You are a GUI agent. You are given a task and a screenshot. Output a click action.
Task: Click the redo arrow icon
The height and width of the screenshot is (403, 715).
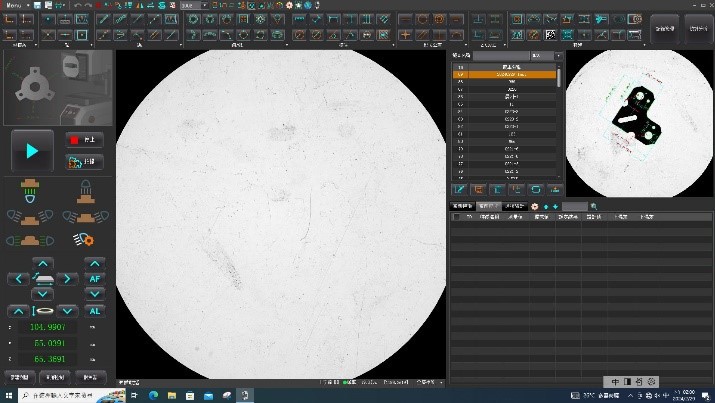point(88,5)
